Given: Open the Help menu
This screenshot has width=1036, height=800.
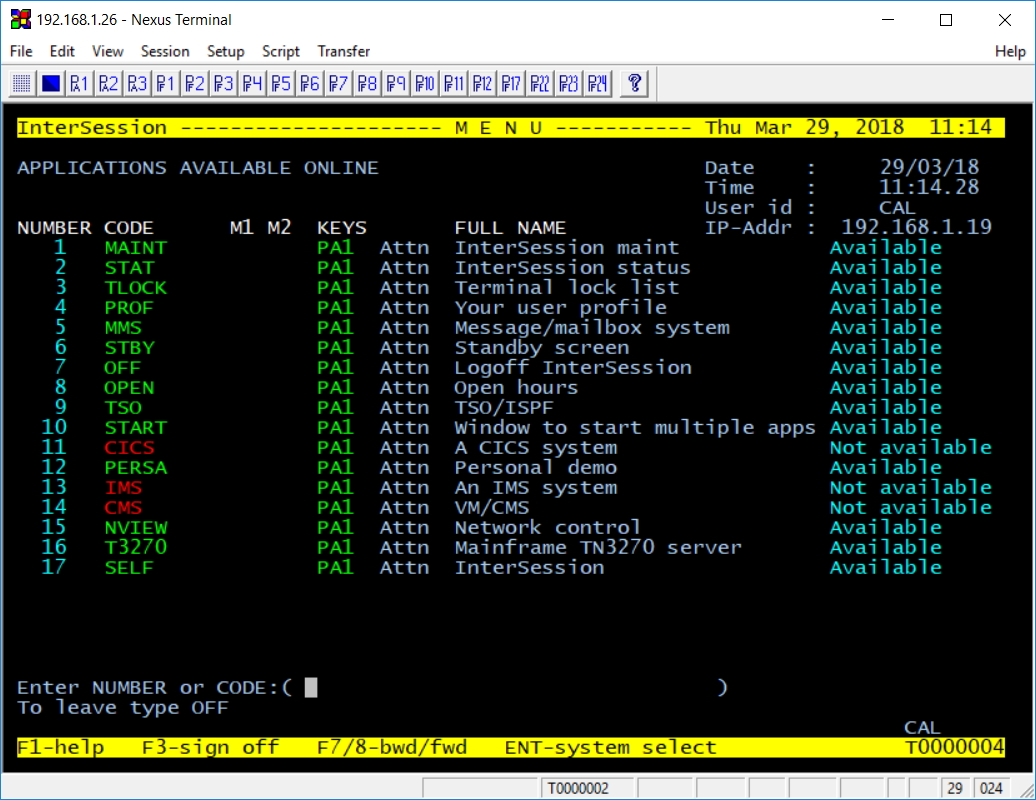Looking at the screenshot, I should coord(1010,51).
